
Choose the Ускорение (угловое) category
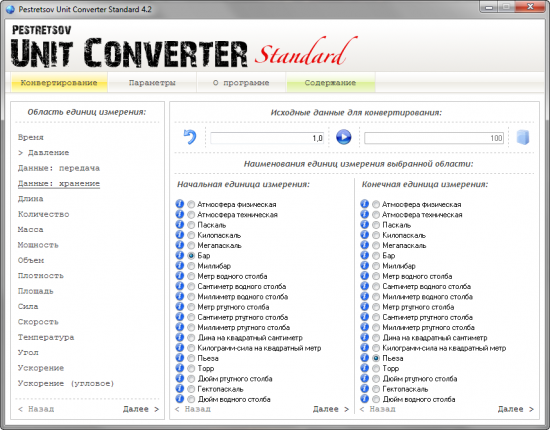[66, 383]
